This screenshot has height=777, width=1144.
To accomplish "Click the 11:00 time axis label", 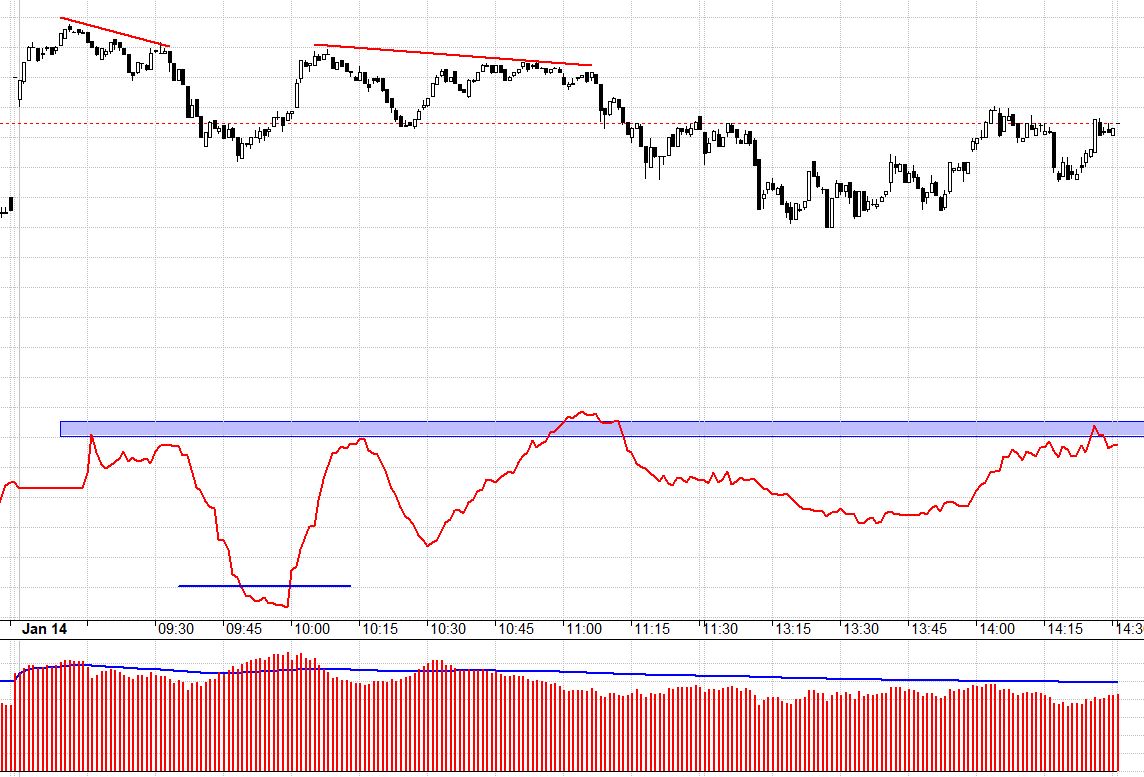I will coord(584,629).
